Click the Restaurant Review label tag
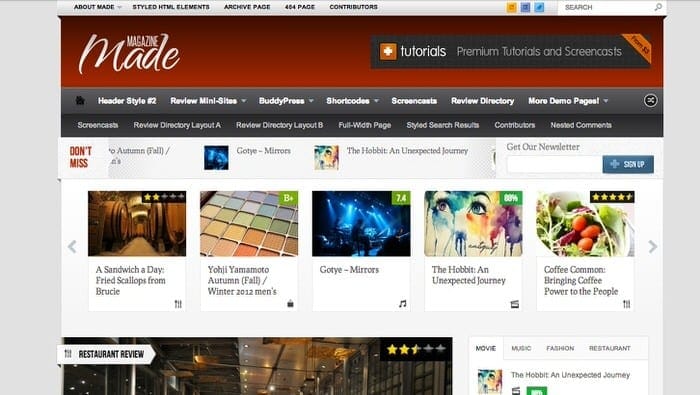The width and height of the screenshot is (700, 395). (106, 354)
